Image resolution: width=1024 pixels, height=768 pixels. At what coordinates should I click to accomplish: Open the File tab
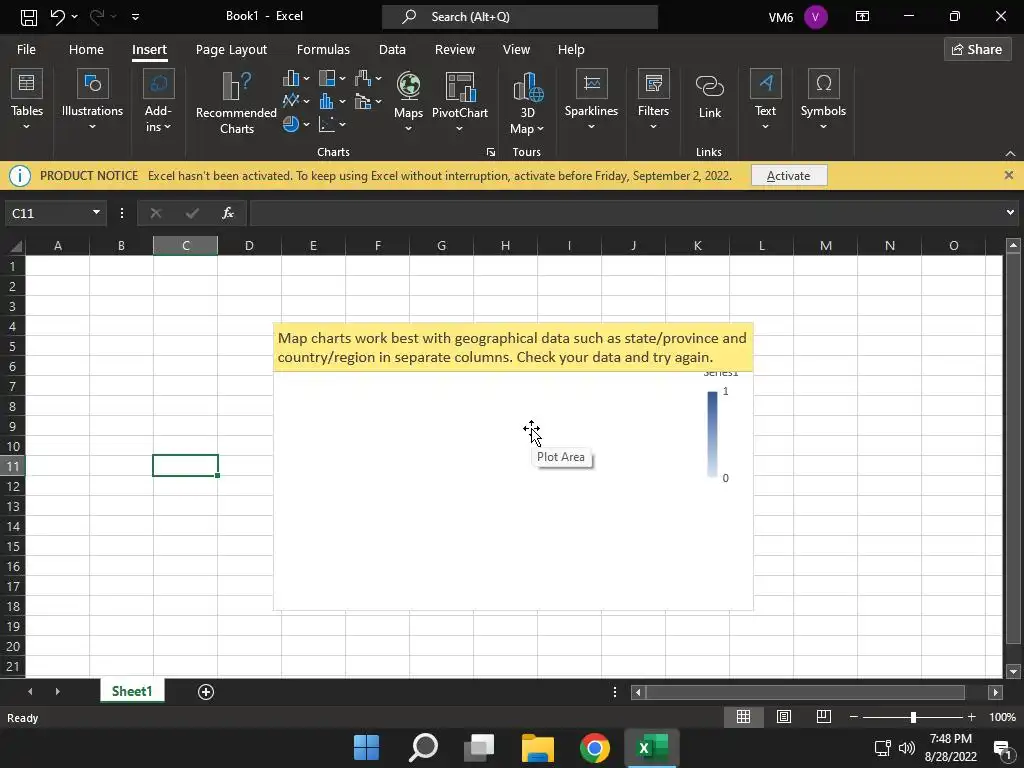point(26,50)
